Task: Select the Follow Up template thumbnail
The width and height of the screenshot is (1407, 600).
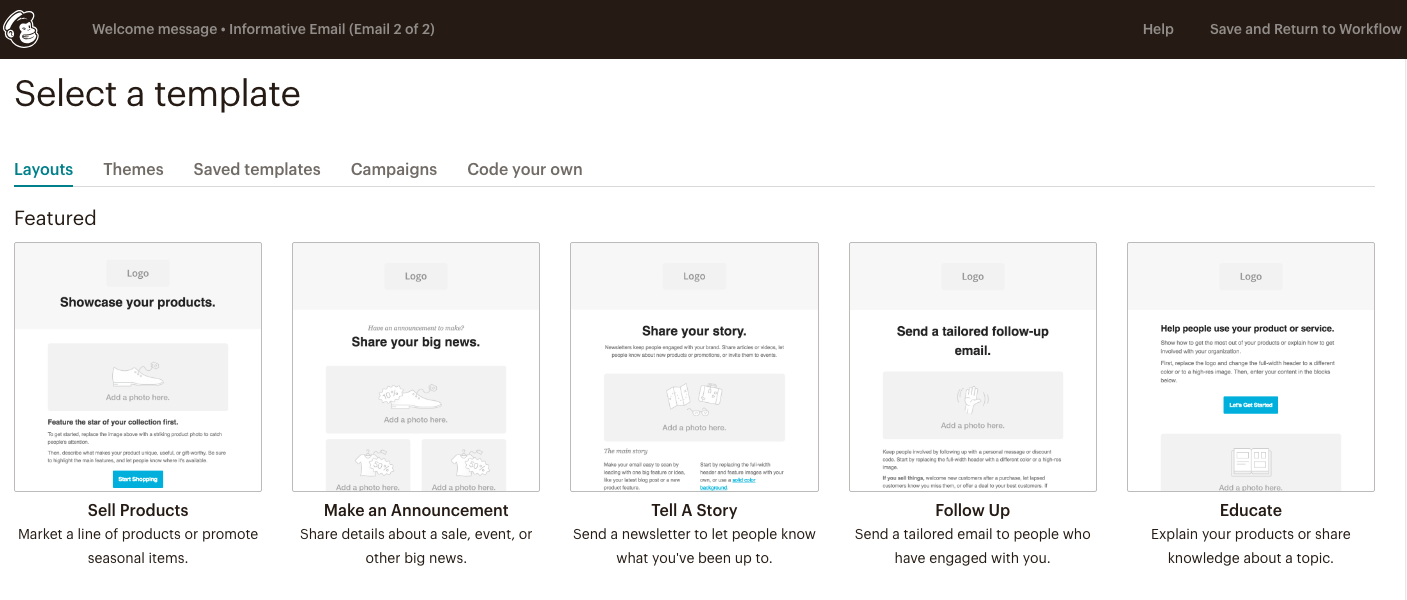Action: pyautogui.click(x=972, y=366)
